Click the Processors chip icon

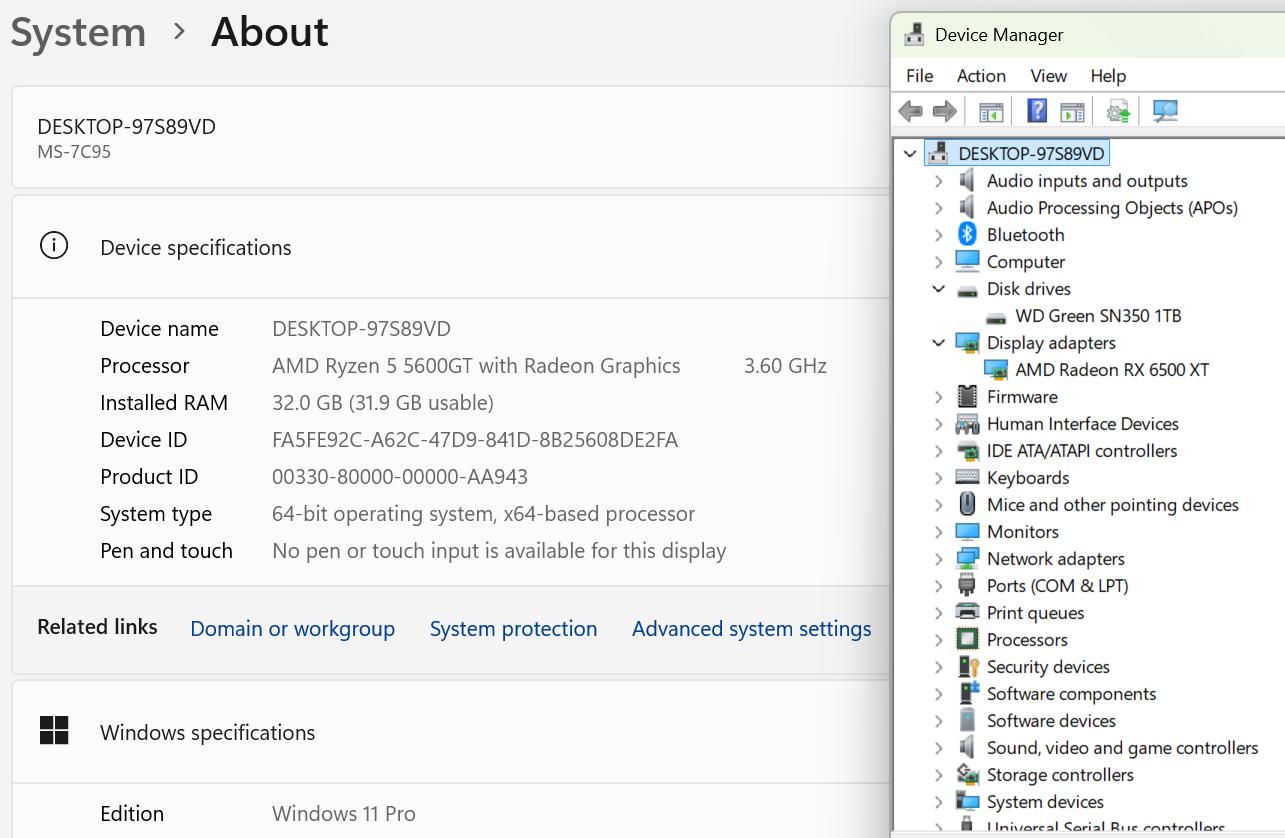coord(967,639)
